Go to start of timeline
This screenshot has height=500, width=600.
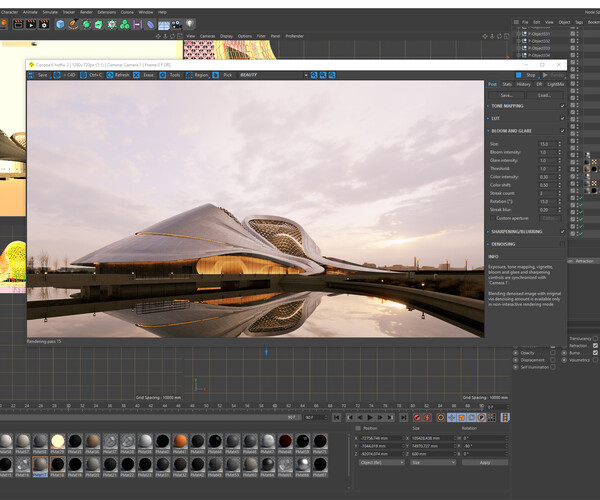(x=336, y=417)
